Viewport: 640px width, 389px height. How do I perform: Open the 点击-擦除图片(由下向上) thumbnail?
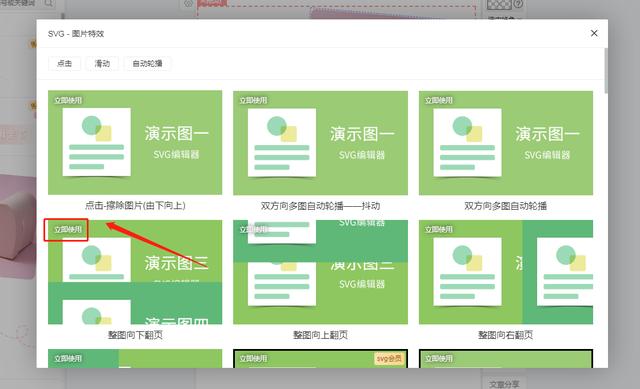tap(135, 142)
